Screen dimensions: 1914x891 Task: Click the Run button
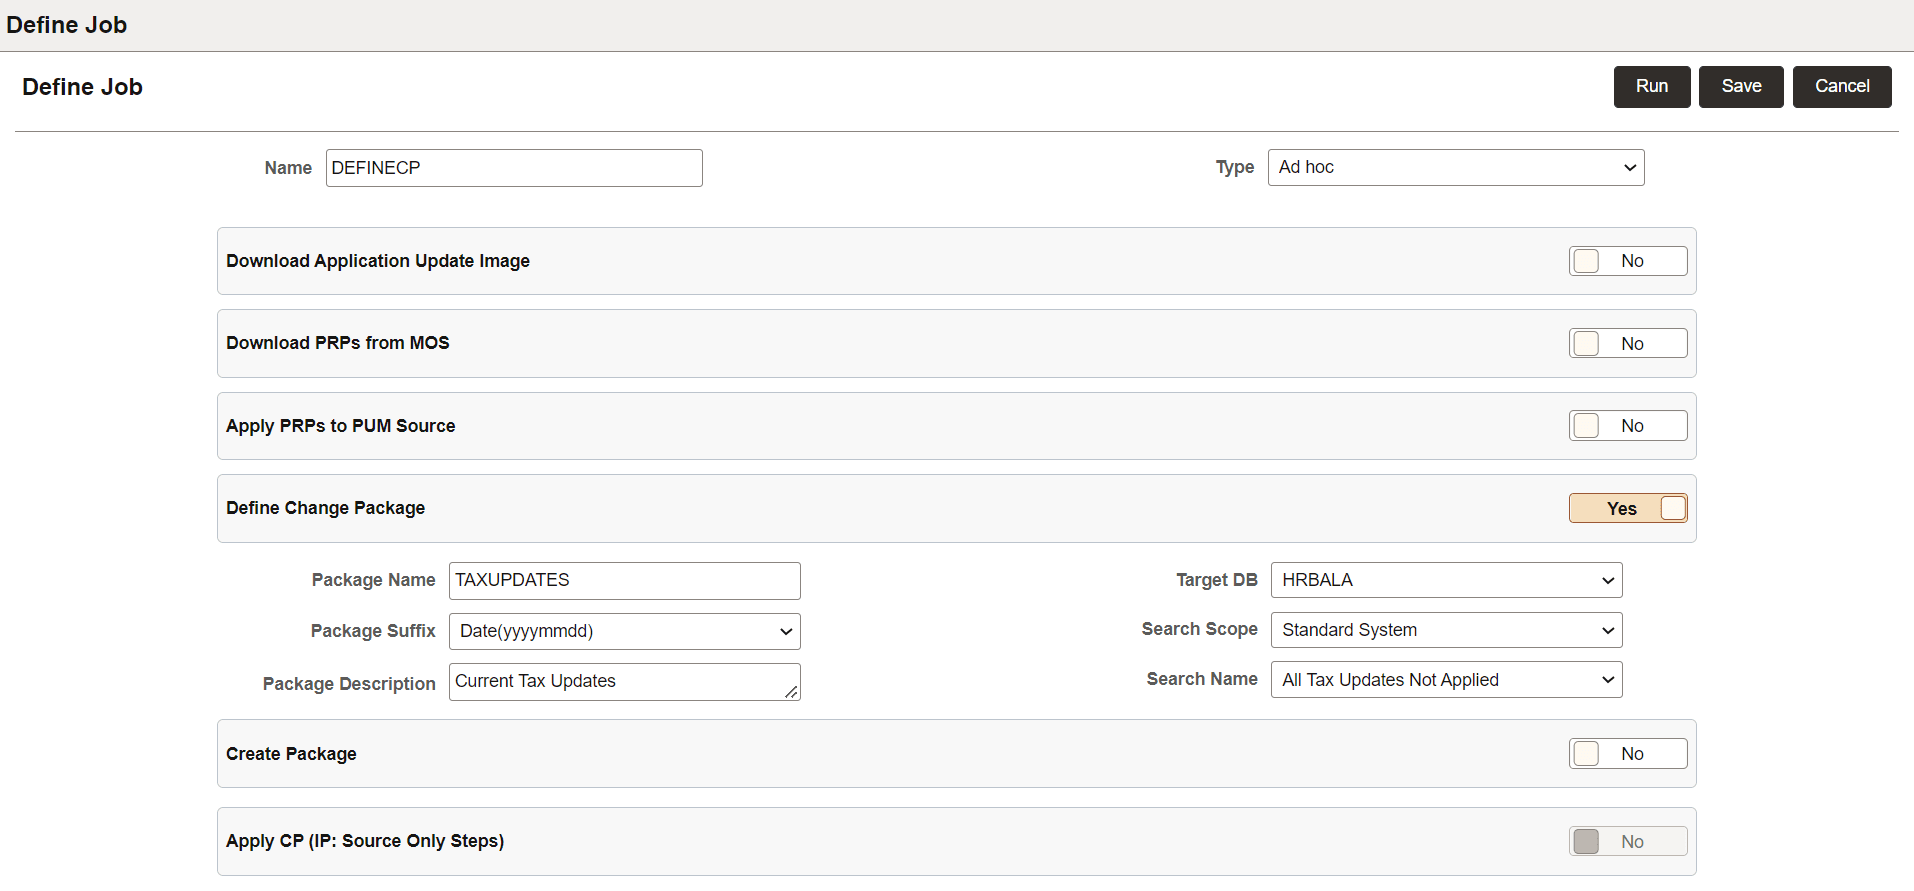[1652, 87]
